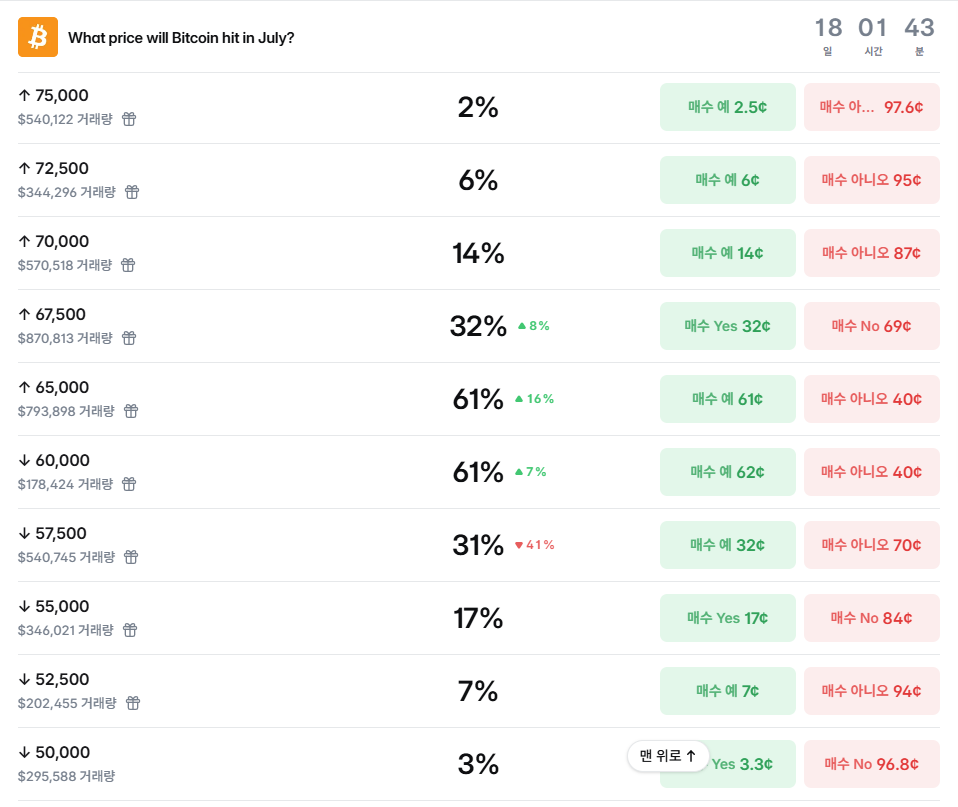Buy Yes 32¢ on 67,500 outcome
Screen dimensions: 958x807
(728, 326)
